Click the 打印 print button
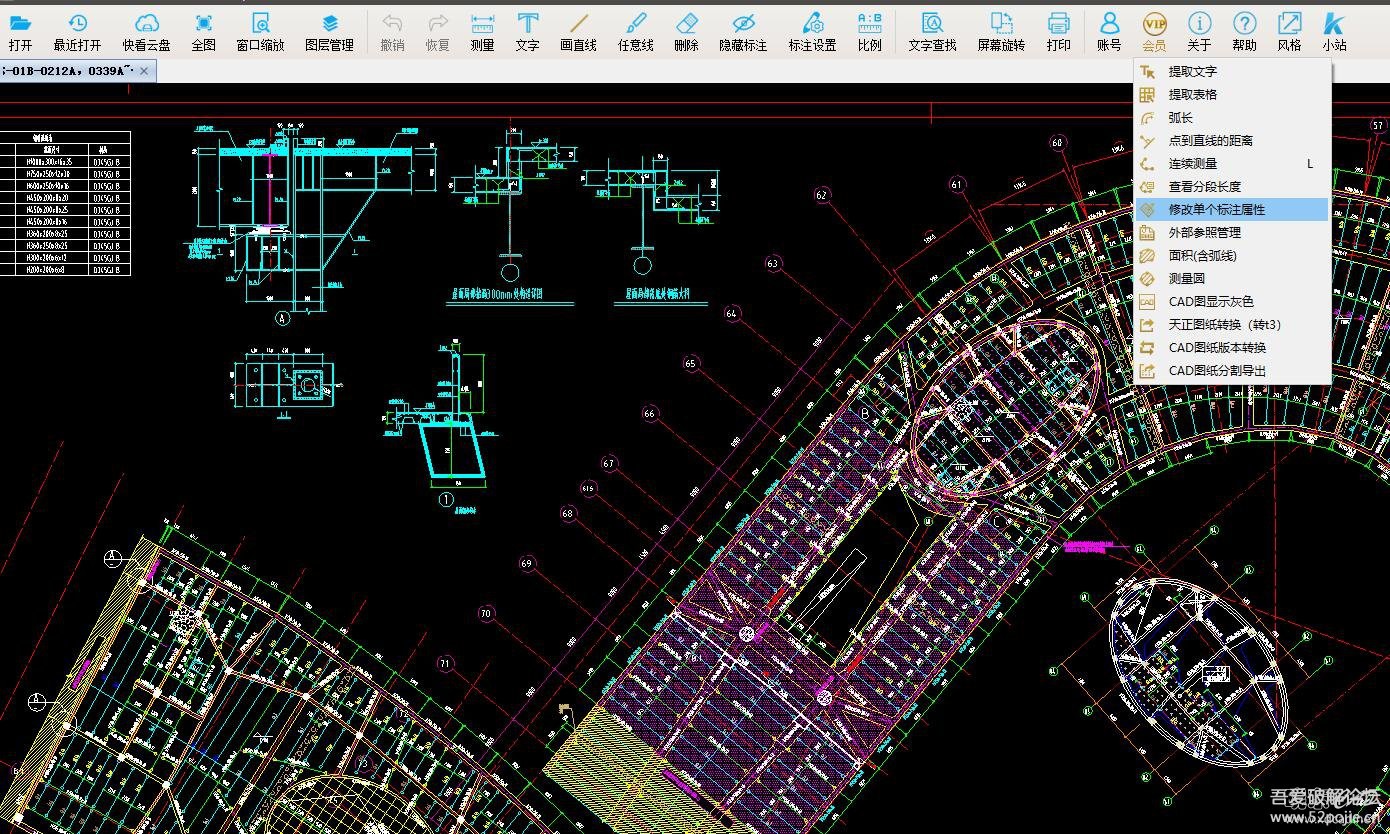 point(1058,31)
